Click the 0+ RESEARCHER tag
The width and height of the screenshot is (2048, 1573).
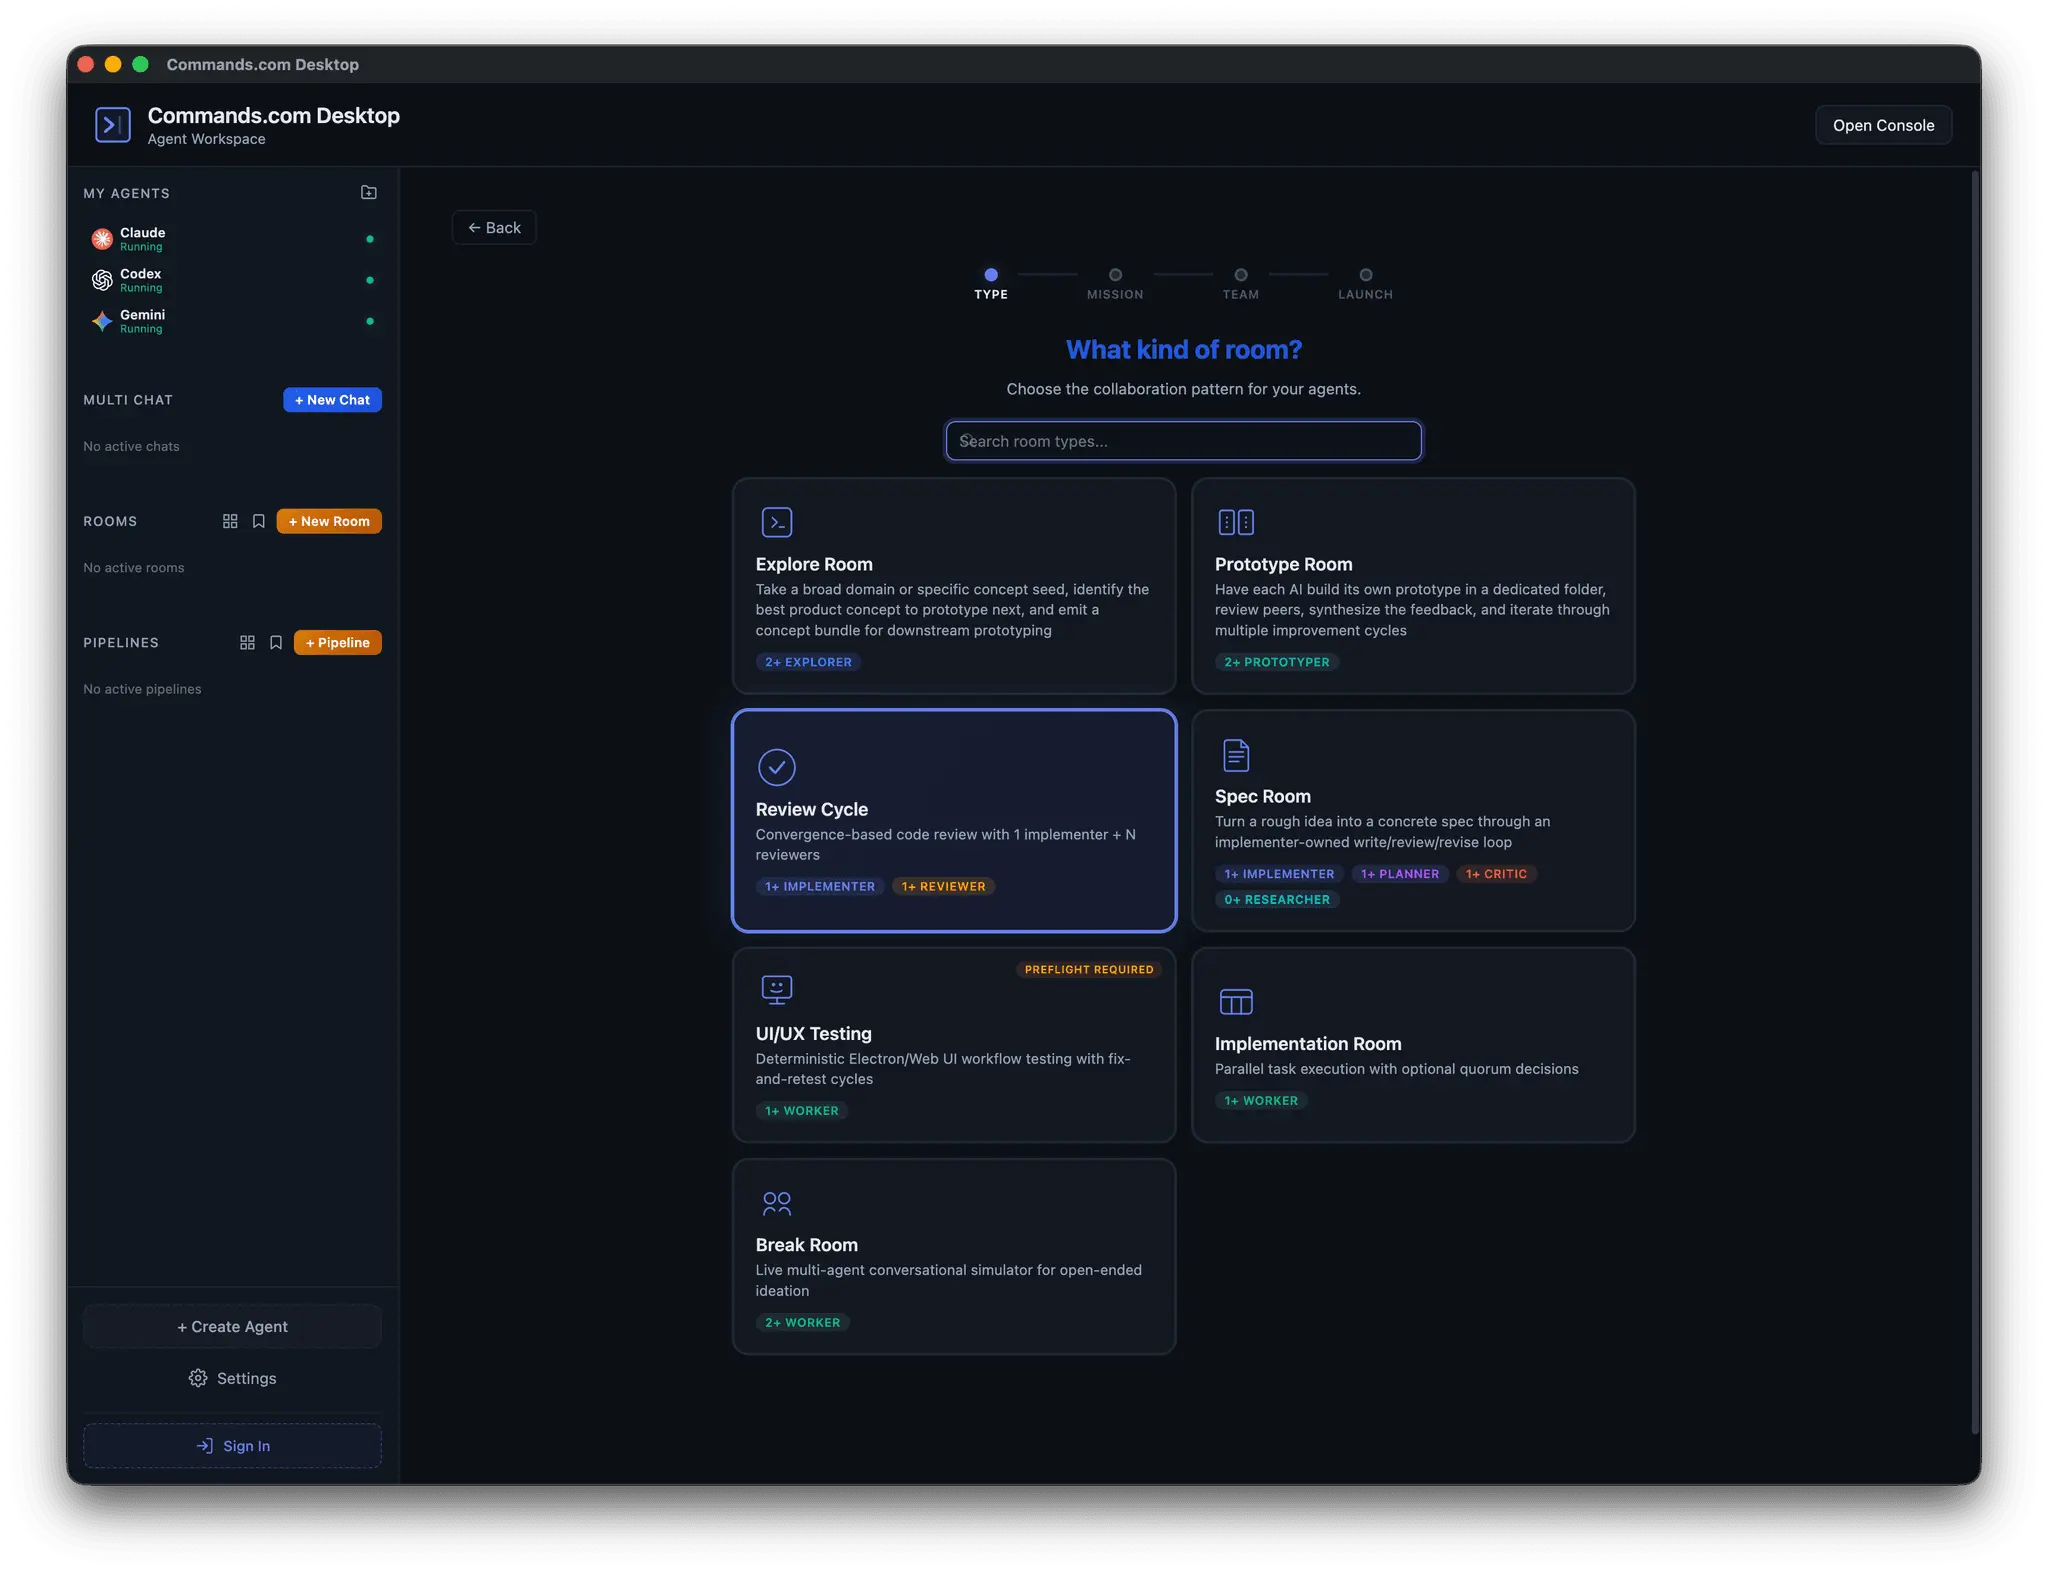point(1277,899)
